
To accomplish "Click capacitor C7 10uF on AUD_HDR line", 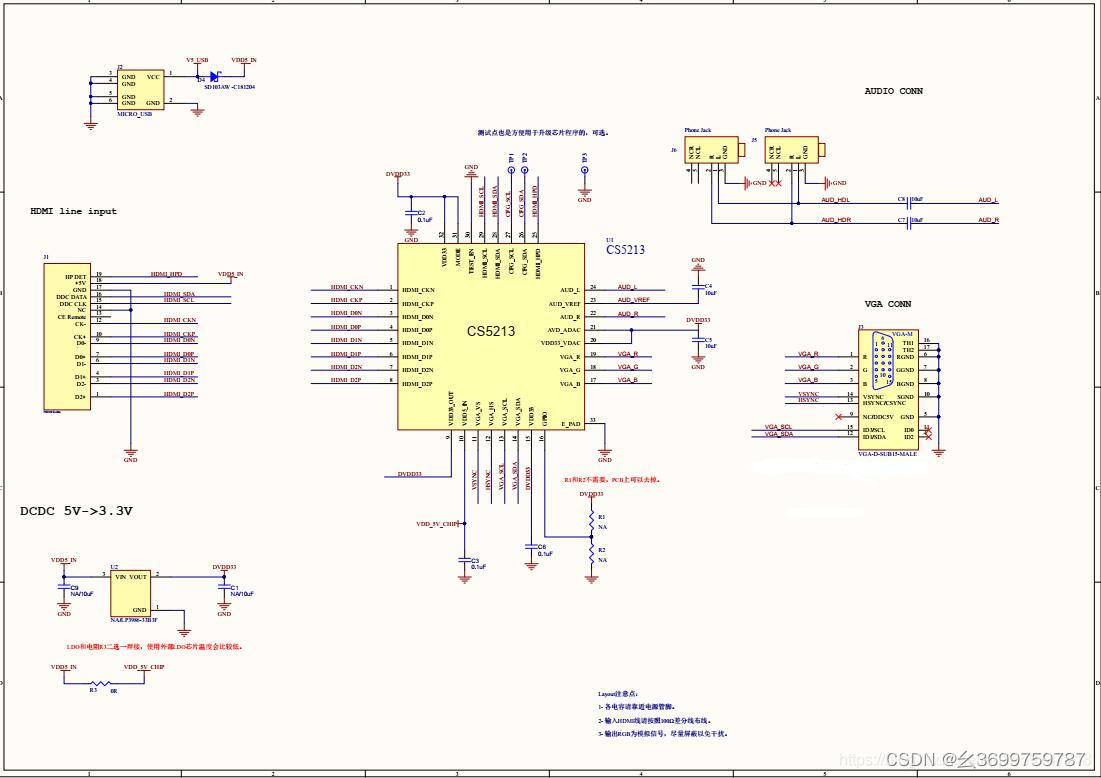I will click(910, 223).
